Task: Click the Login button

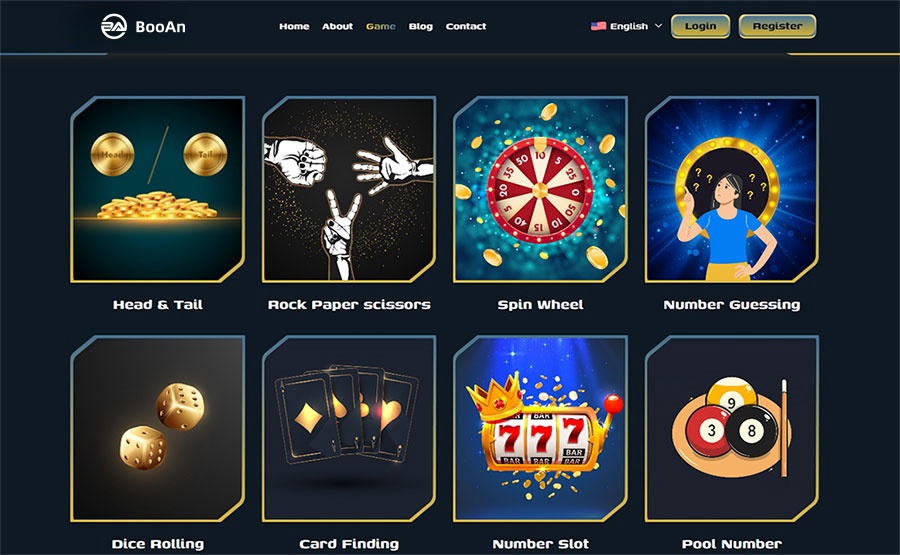Action: (x=700, y=26)
